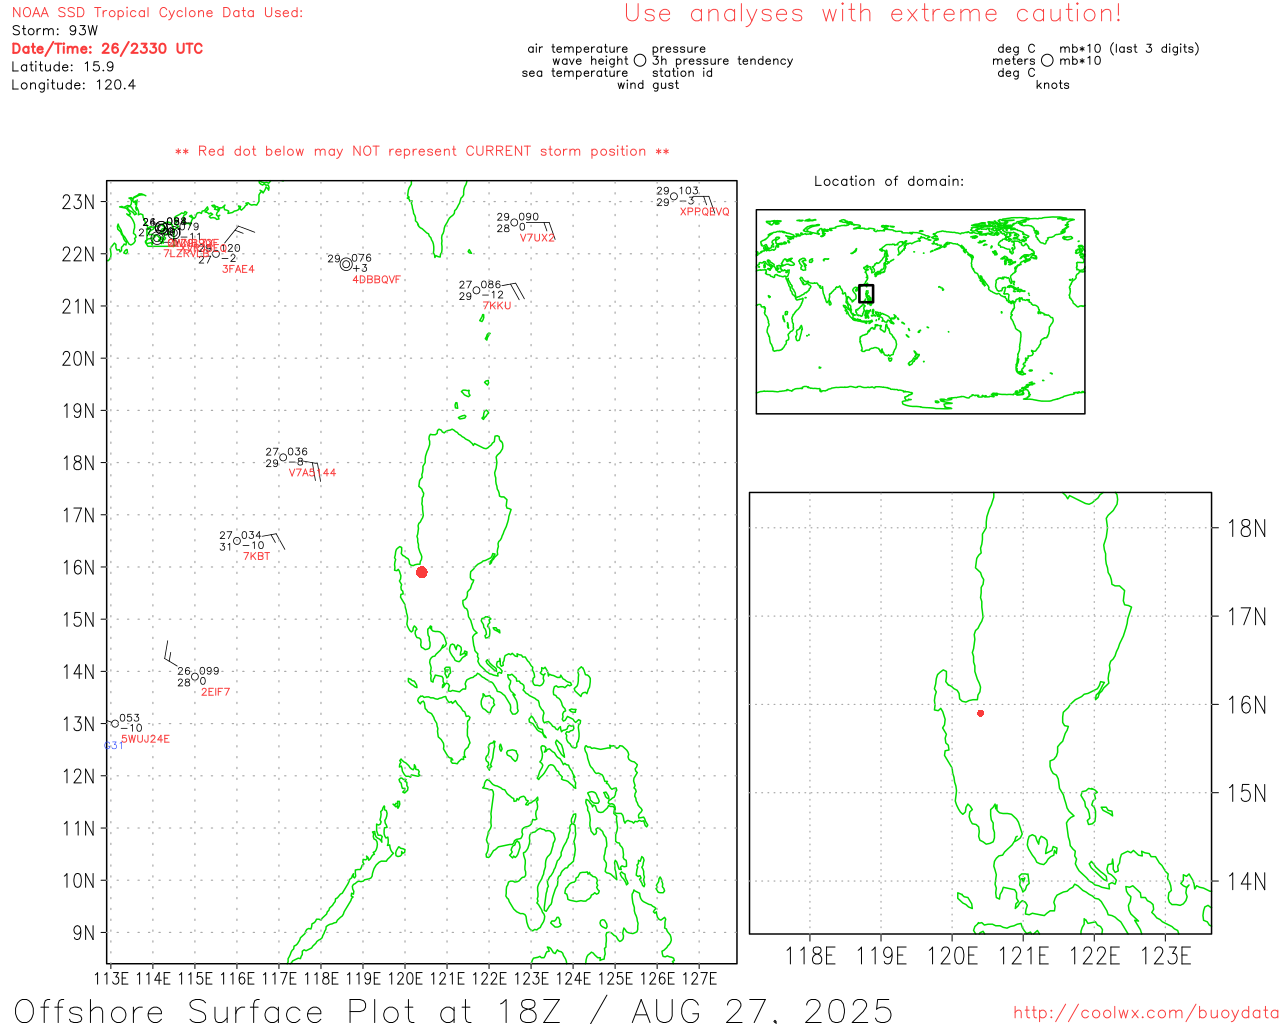Image resolution: width=1280 pixels, height=1024 pixels.
Task: Click station id 7KKU
Action: click(x=496, y=306)
